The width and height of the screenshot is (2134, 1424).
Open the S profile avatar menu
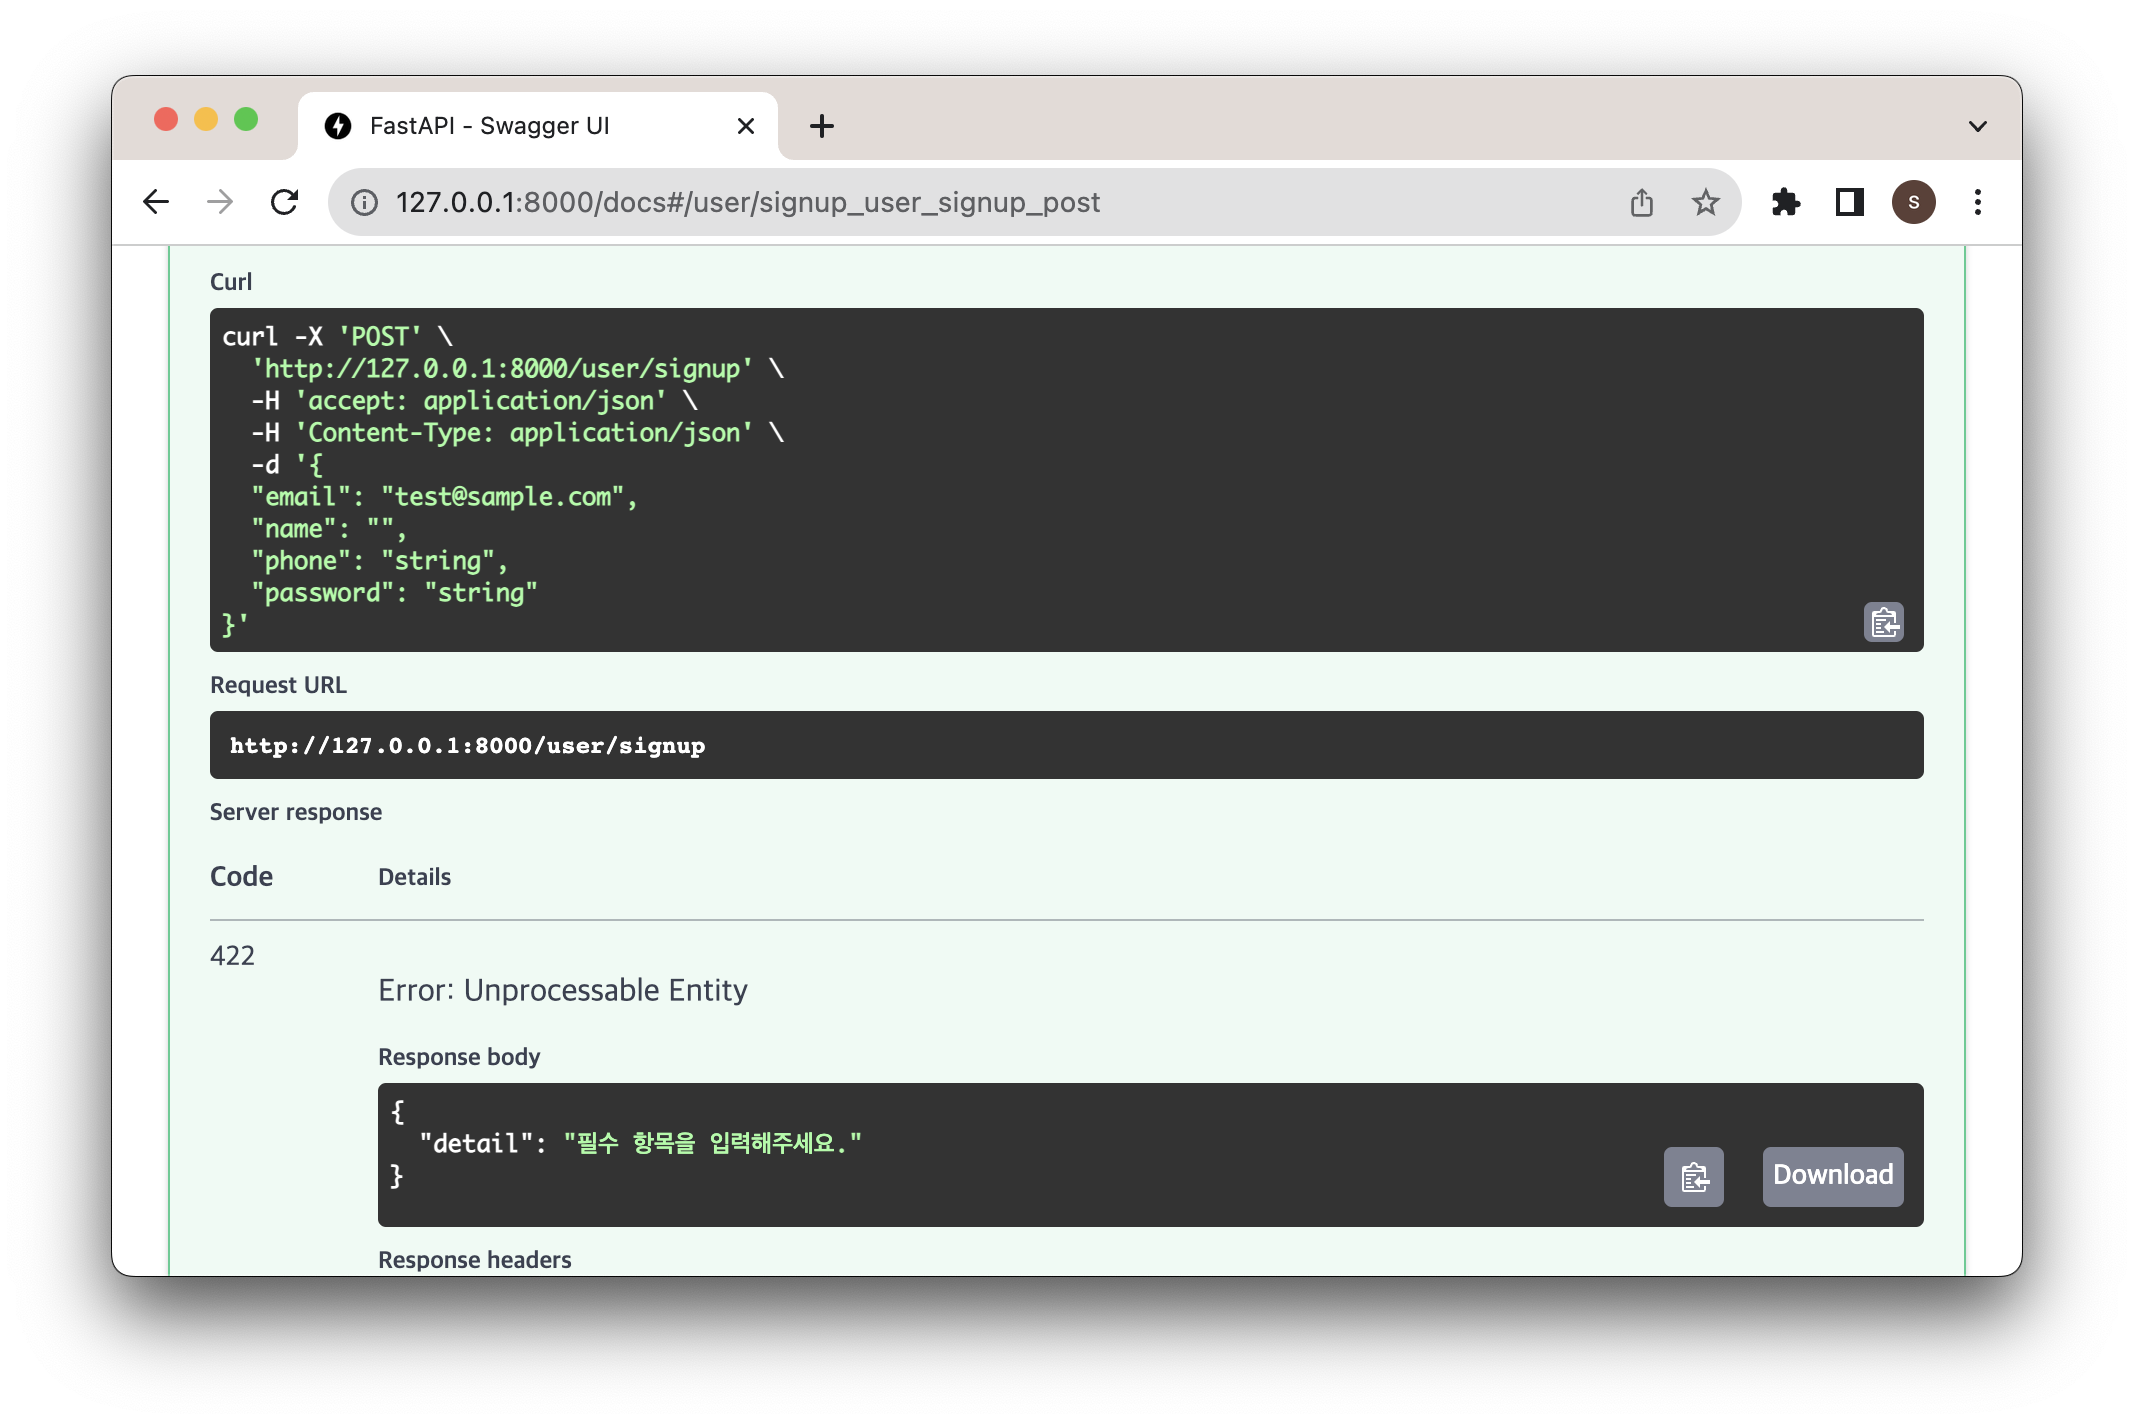tap(1913, 203)
